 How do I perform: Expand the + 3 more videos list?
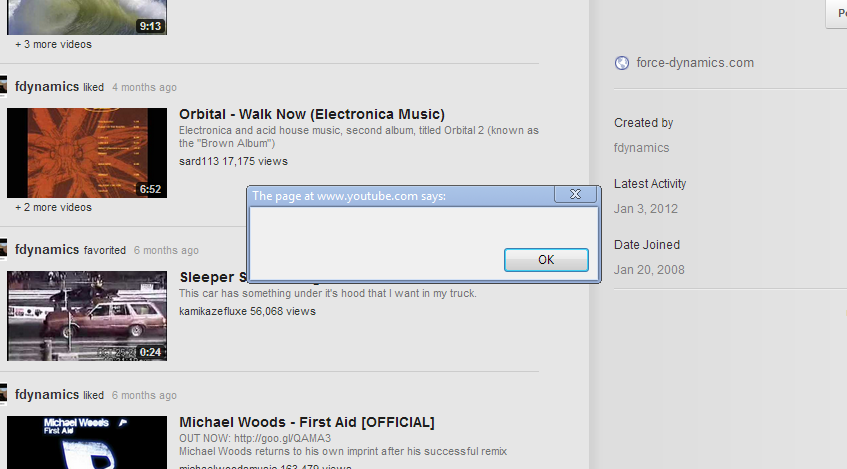pos(53,44)
